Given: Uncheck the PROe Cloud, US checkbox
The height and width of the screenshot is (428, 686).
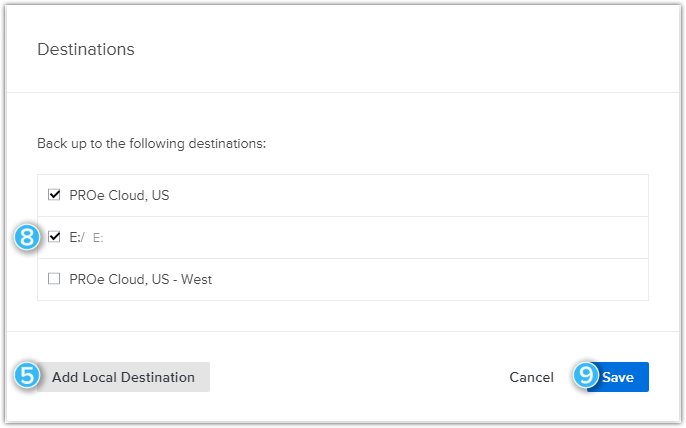Looking at the screenshot, I should 54,194.
